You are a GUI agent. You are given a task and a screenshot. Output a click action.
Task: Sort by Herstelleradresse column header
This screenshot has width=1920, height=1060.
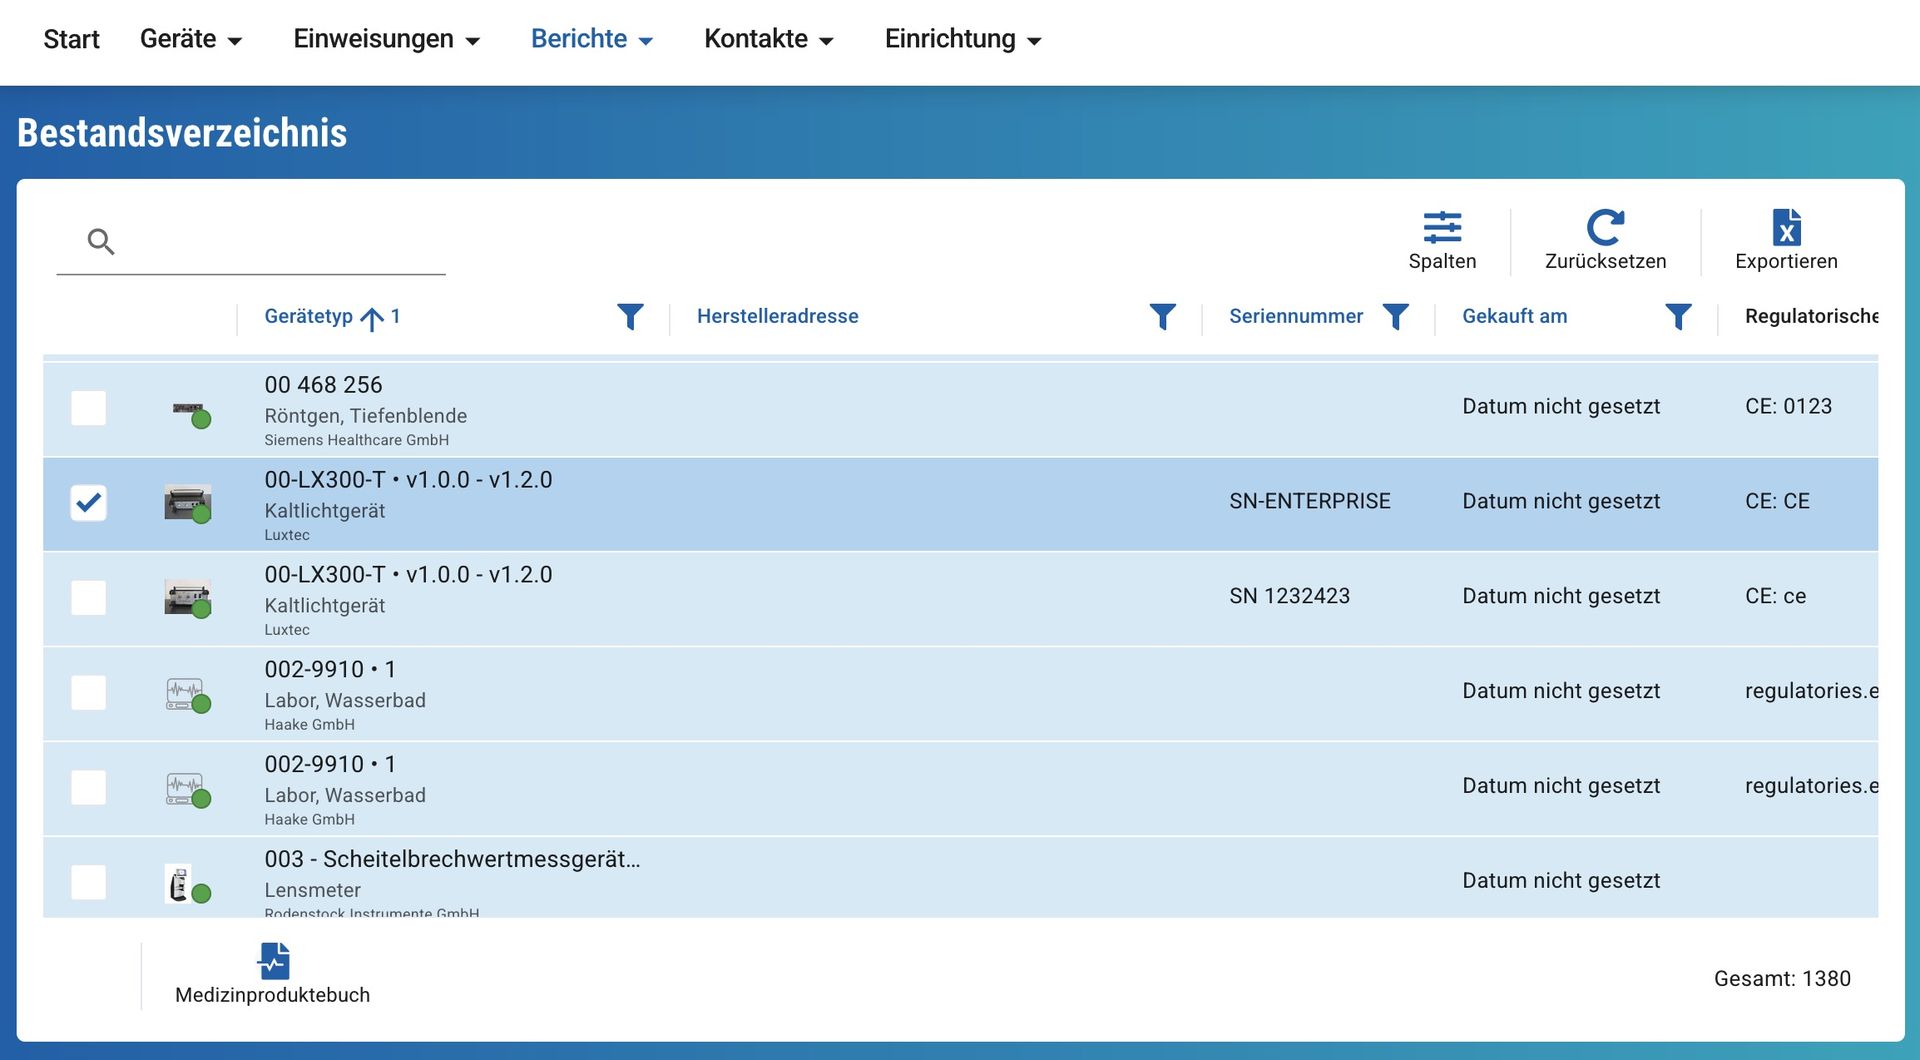(777, 316)
